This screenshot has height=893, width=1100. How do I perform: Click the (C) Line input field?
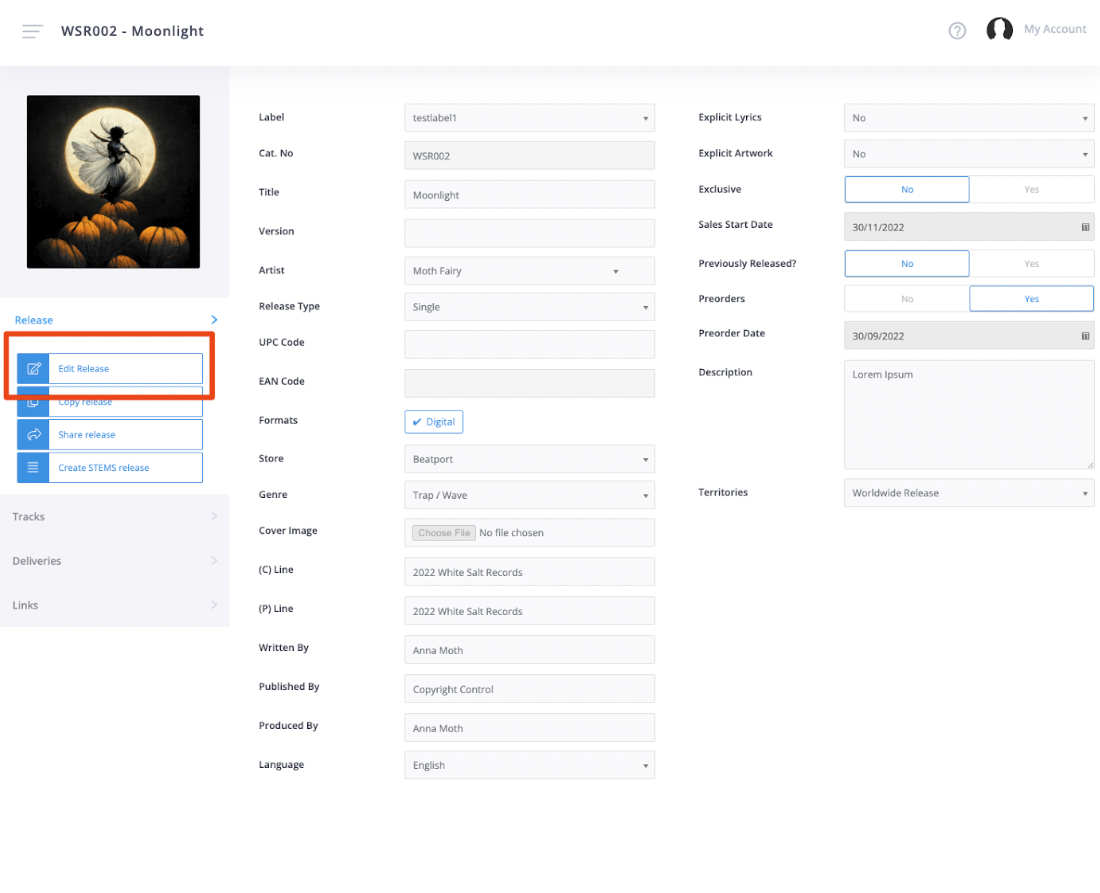pyautogui.click(x=530, y=572)
